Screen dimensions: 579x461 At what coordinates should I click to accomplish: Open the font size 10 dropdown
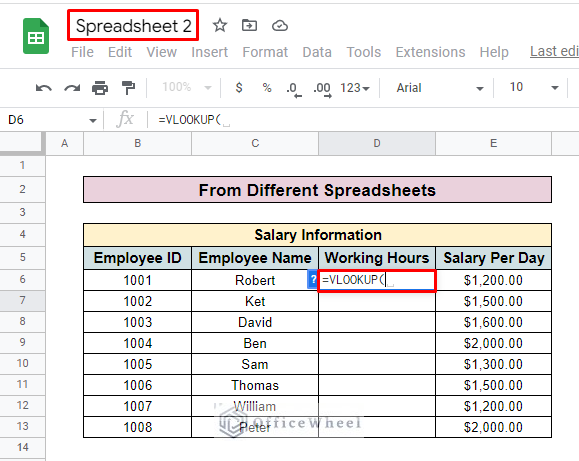[534, 88]
